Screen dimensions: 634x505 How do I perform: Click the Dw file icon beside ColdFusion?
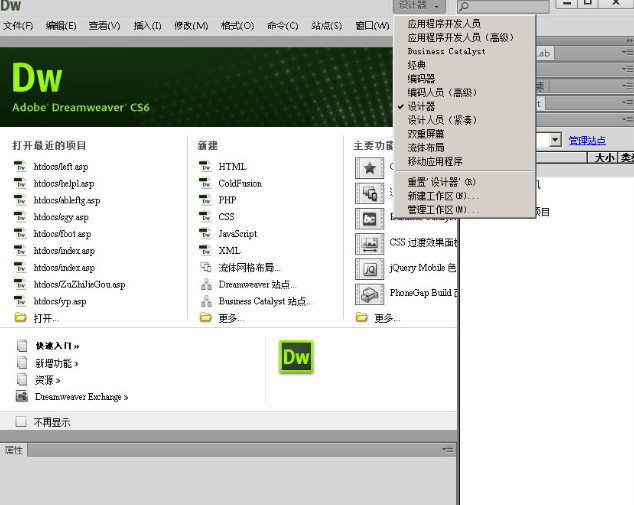pos(205,183)
